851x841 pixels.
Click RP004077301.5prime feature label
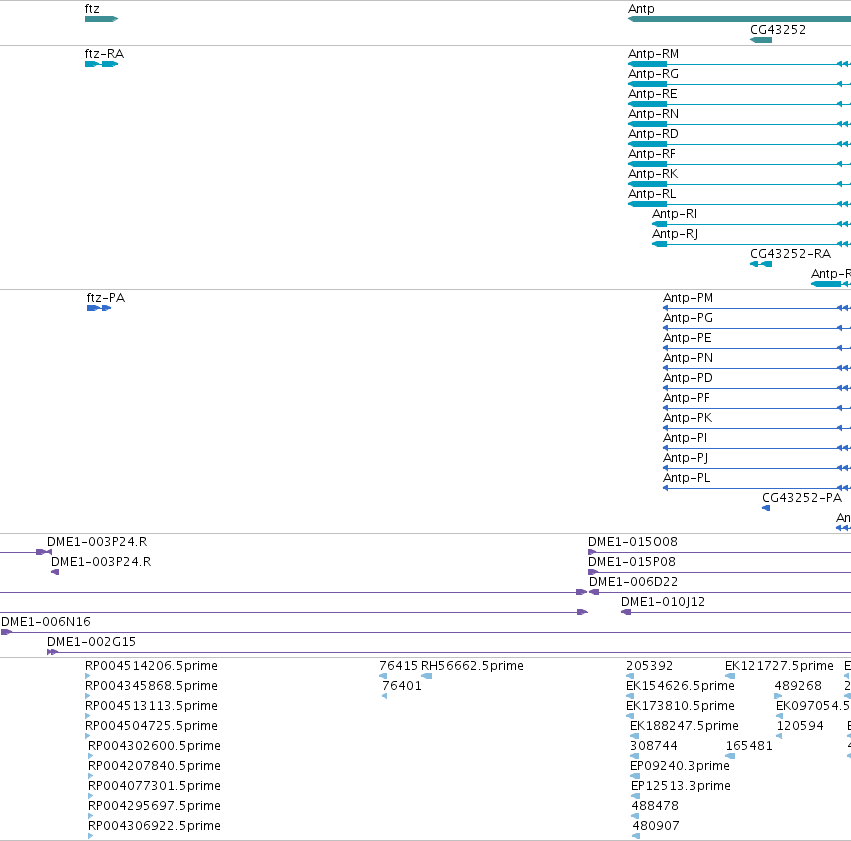[154, 786]
